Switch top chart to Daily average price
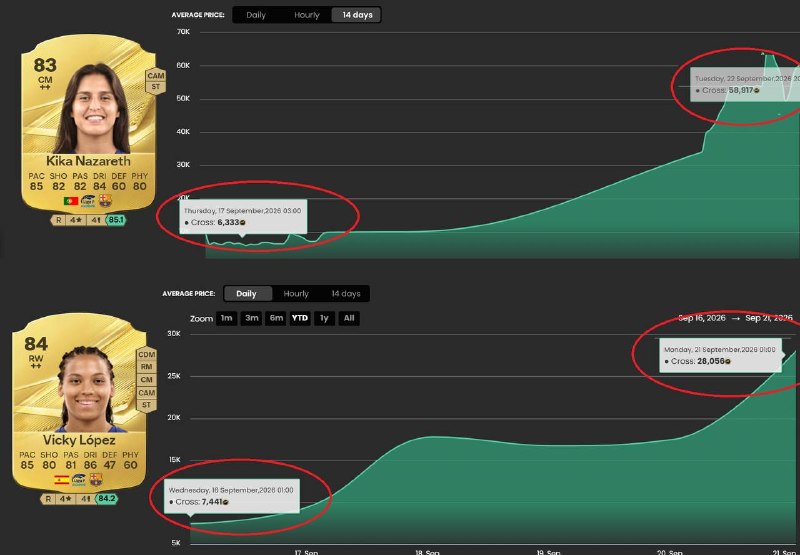The width and height of the screenshot is (800, 555). click(x=256, y=15)
